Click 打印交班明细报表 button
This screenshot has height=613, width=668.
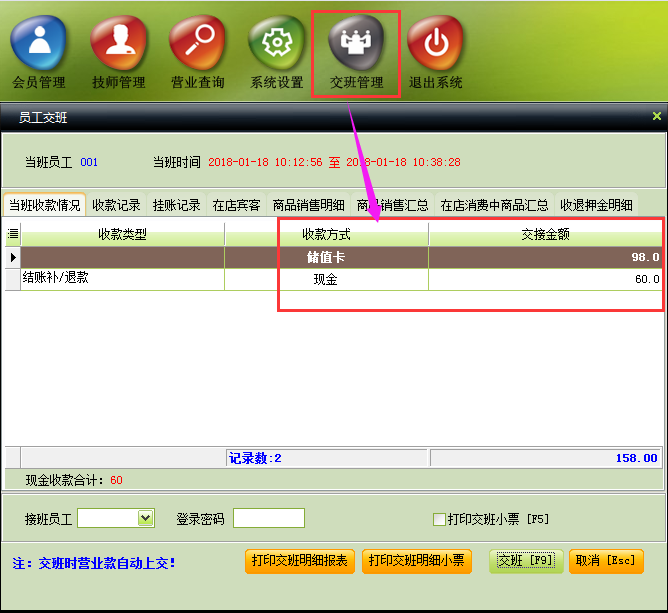click(300, 561)
